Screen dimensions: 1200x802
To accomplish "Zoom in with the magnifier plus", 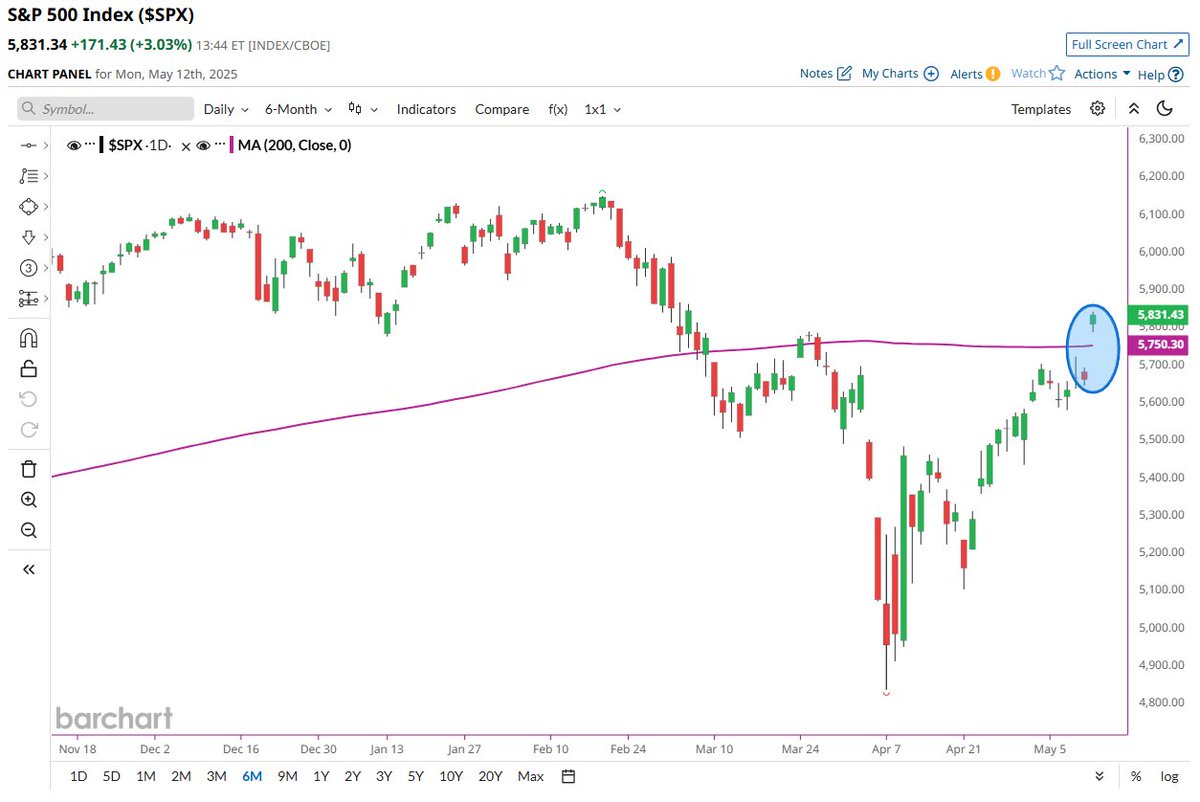I will pos(29,500).
